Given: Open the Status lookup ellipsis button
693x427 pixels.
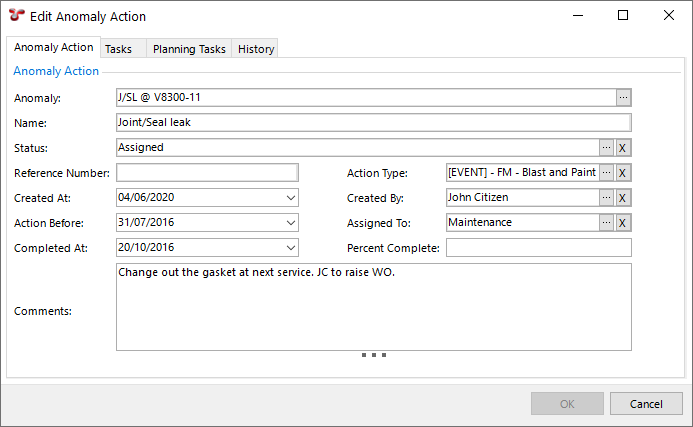Looking at the screenshot, I should pyautogui.click(x=606, y=148).
